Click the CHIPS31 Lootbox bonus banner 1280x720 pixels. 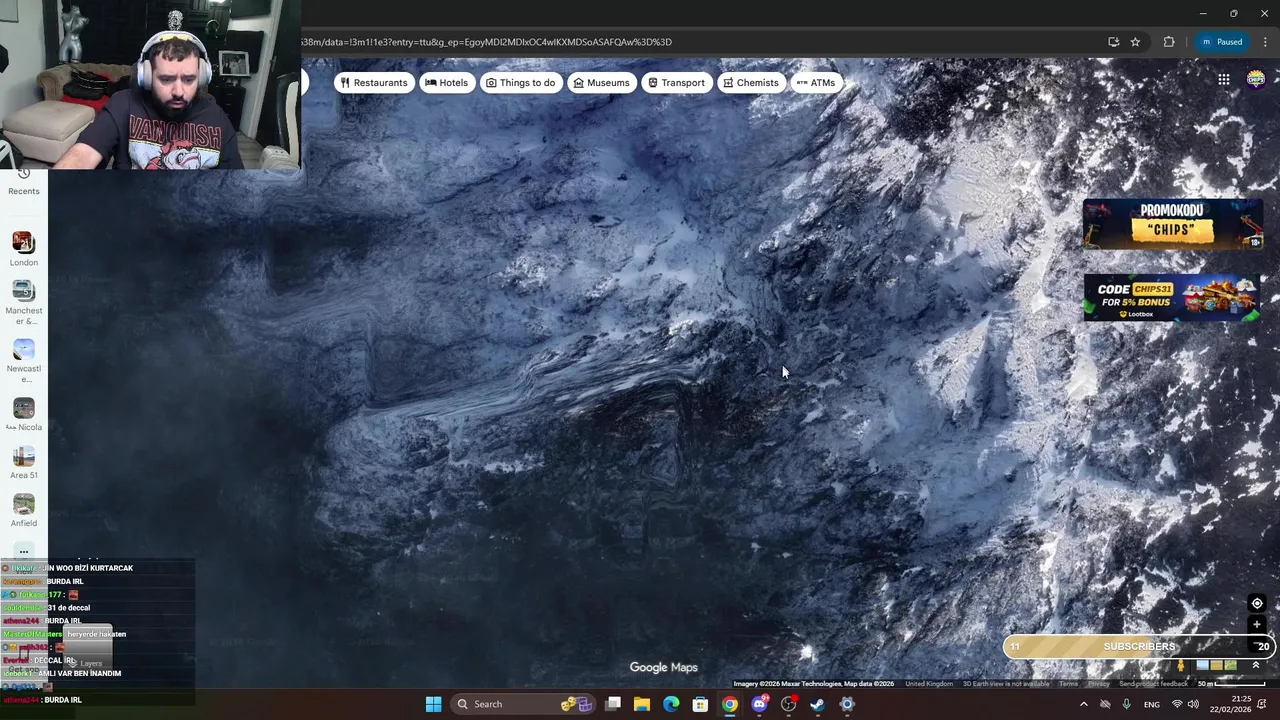coord(1172,298)
